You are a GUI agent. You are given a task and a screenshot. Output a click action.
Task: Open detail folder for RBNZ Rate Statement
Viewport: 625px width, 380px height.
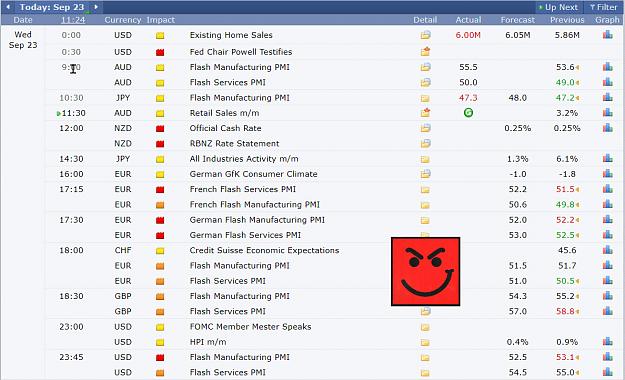coord(425,143)
